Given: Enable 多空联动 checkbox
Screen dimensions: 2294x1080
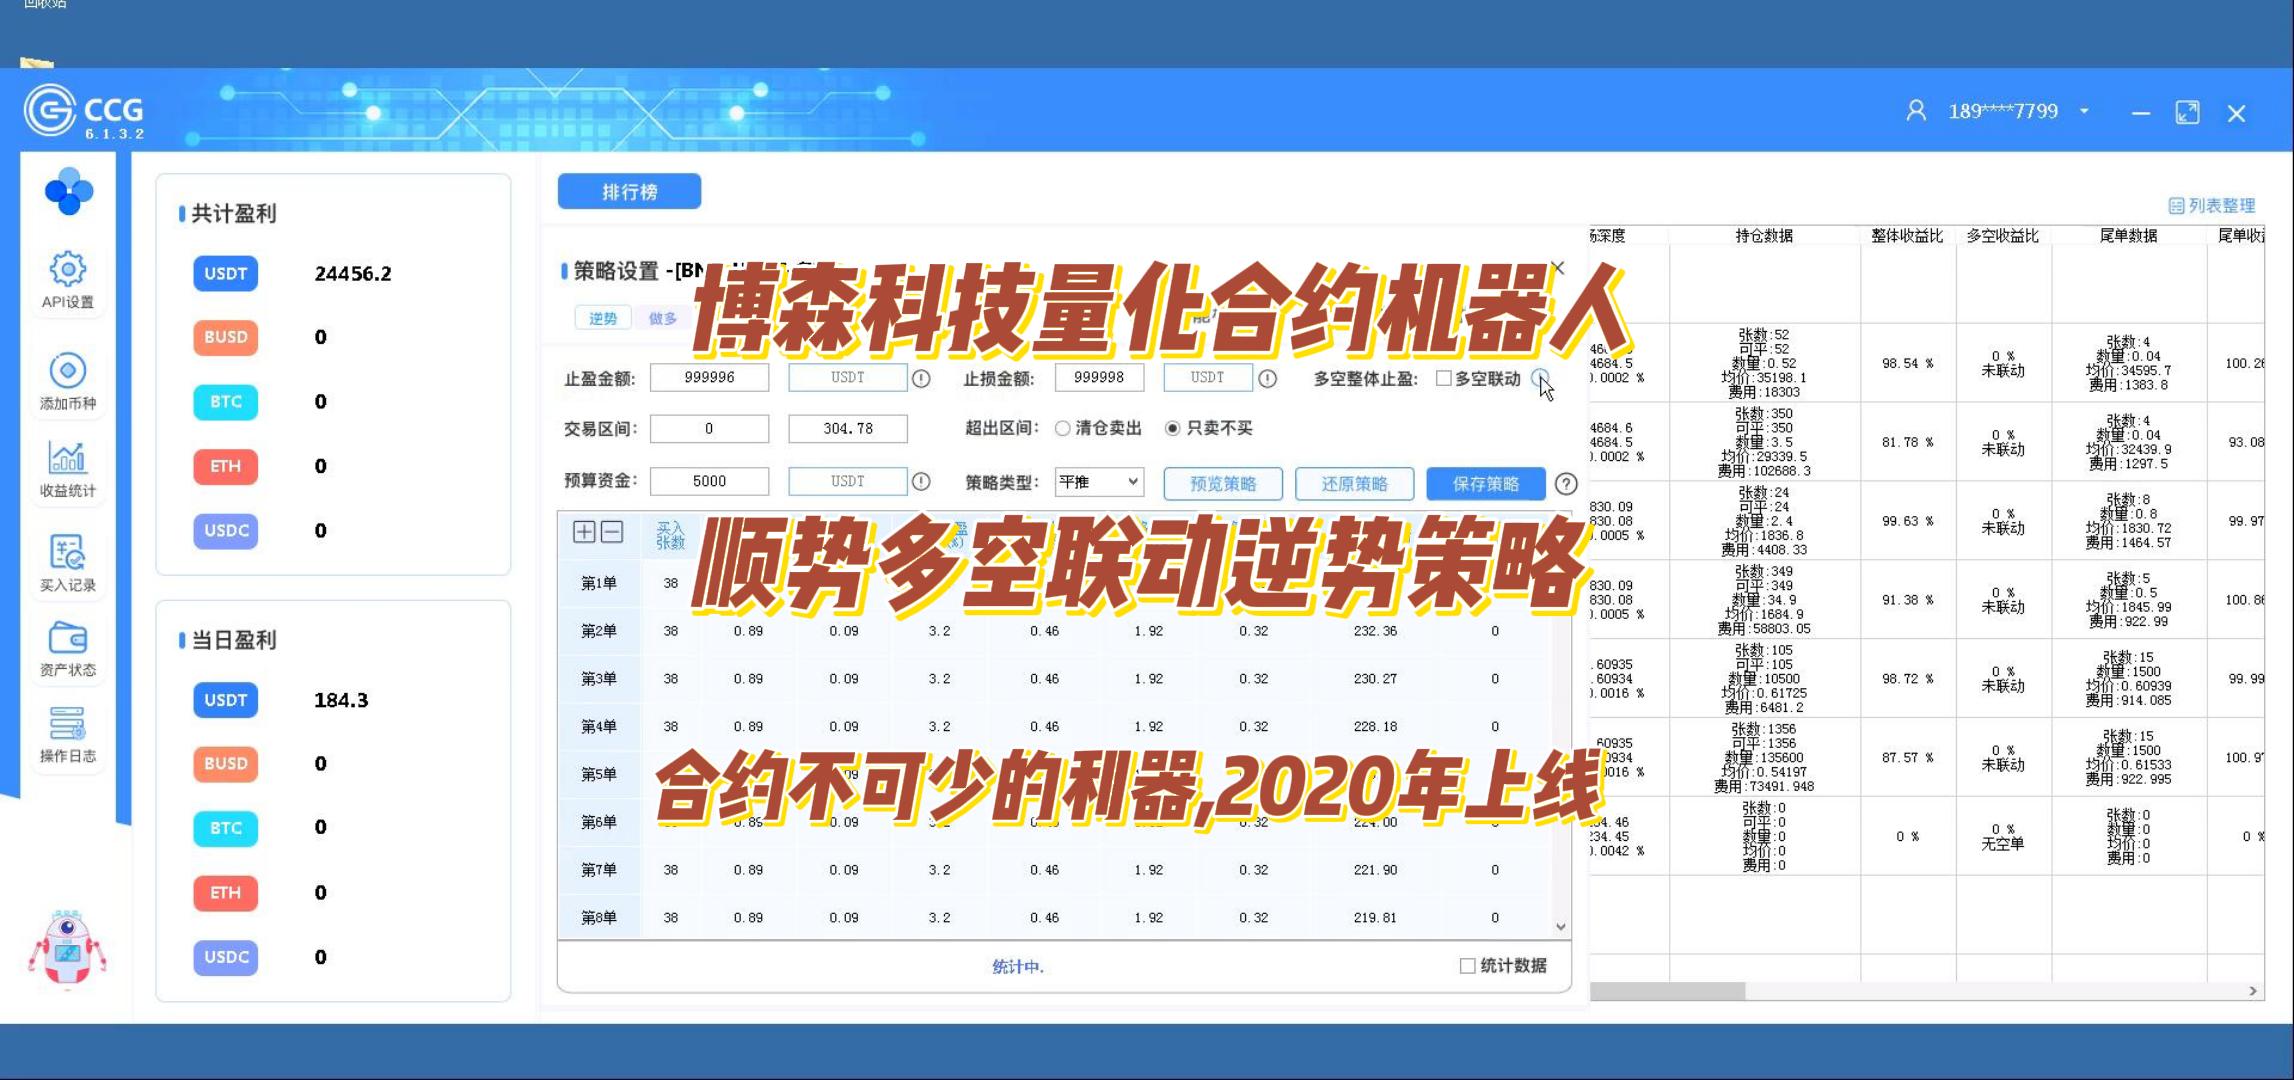Looking at the screenshot, I should pos(1443,378).
